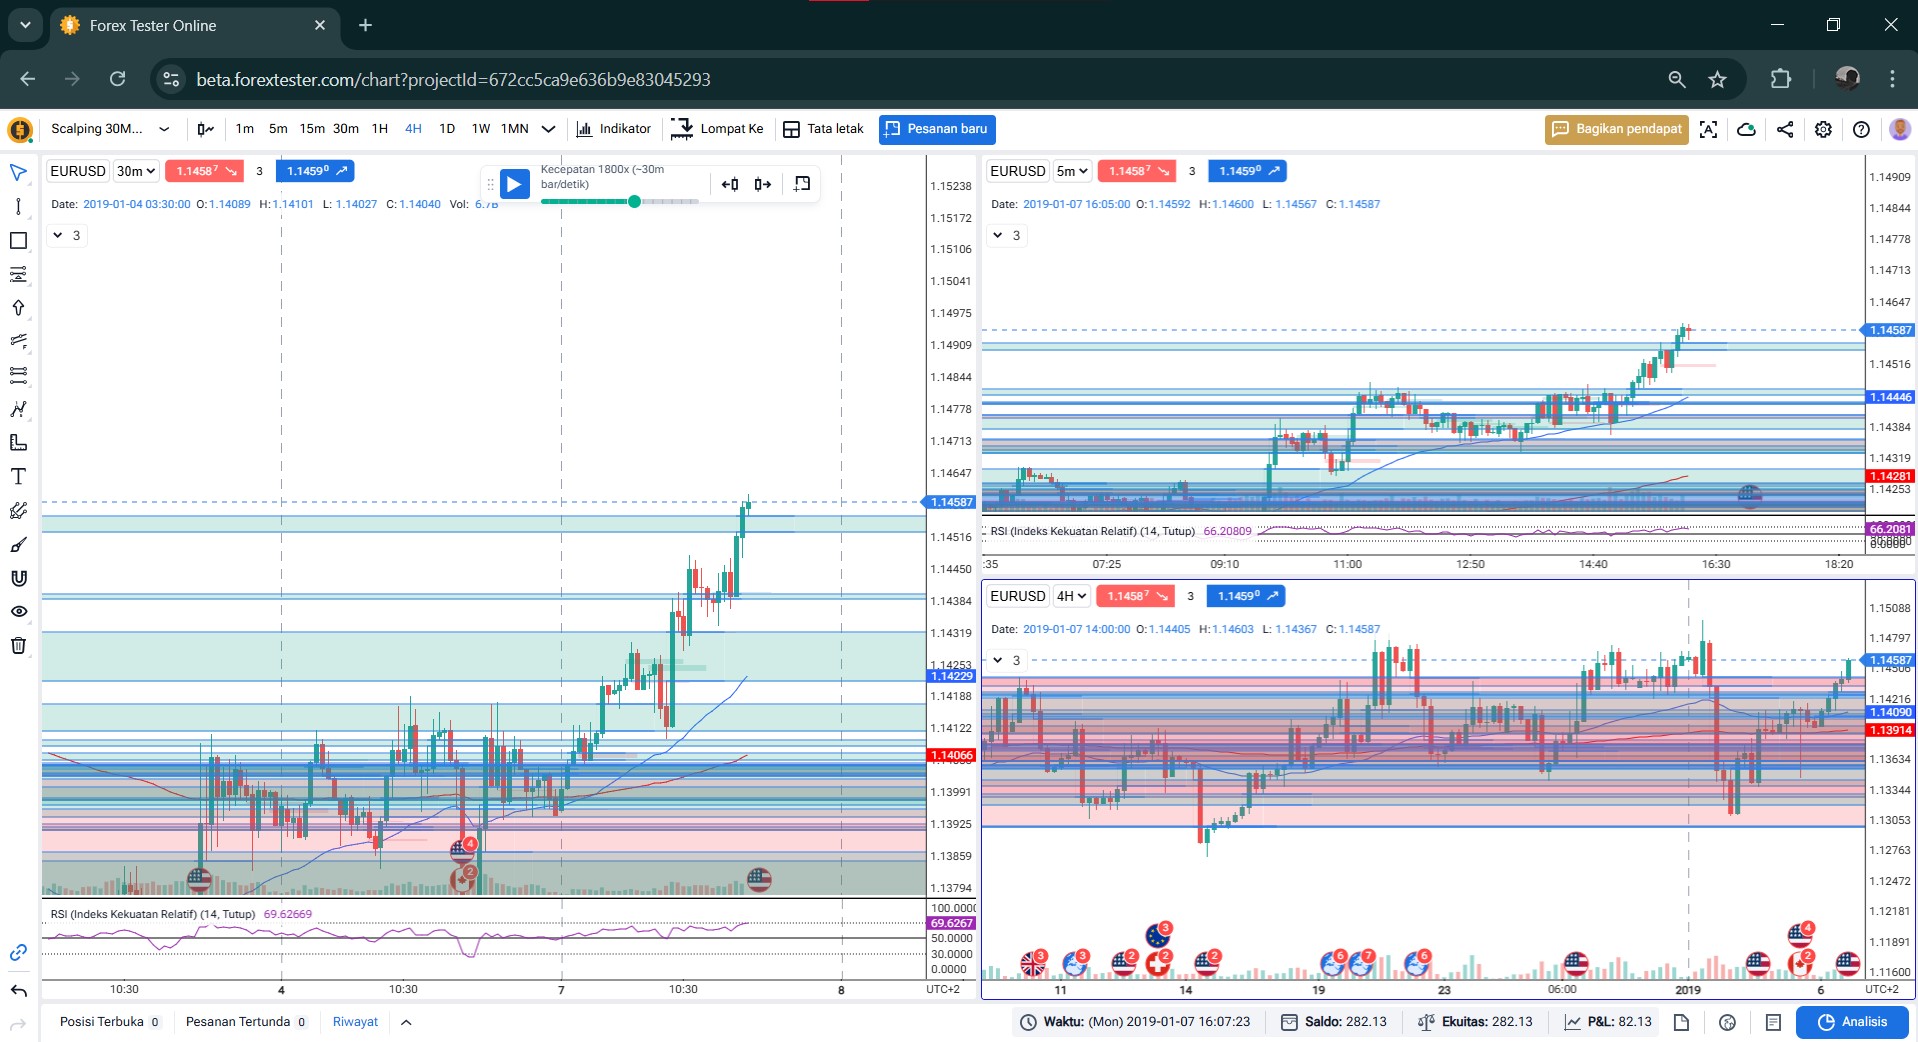Start simulation with the blue play button
The height and width of the screenshot is (1042, 1918).
tap(514, 184)
